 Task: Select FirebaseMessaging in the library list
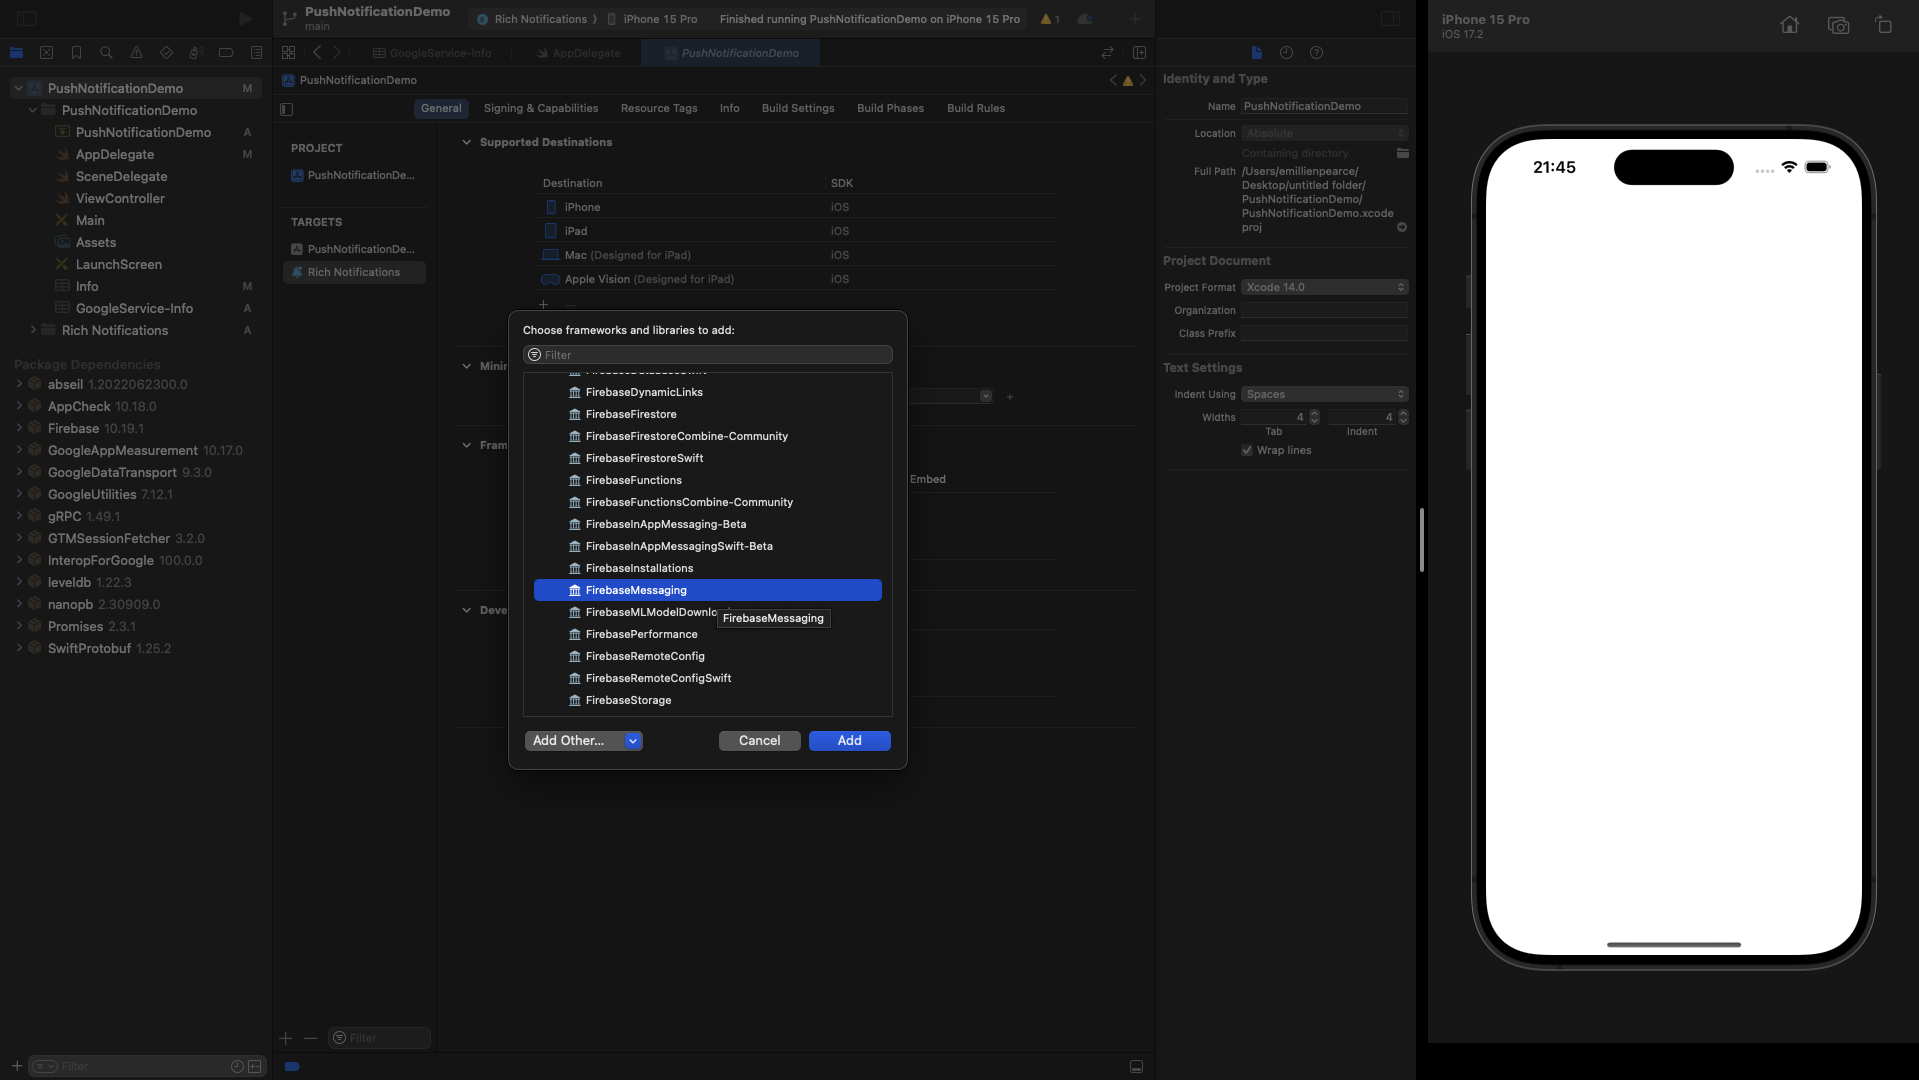[708, 591]
